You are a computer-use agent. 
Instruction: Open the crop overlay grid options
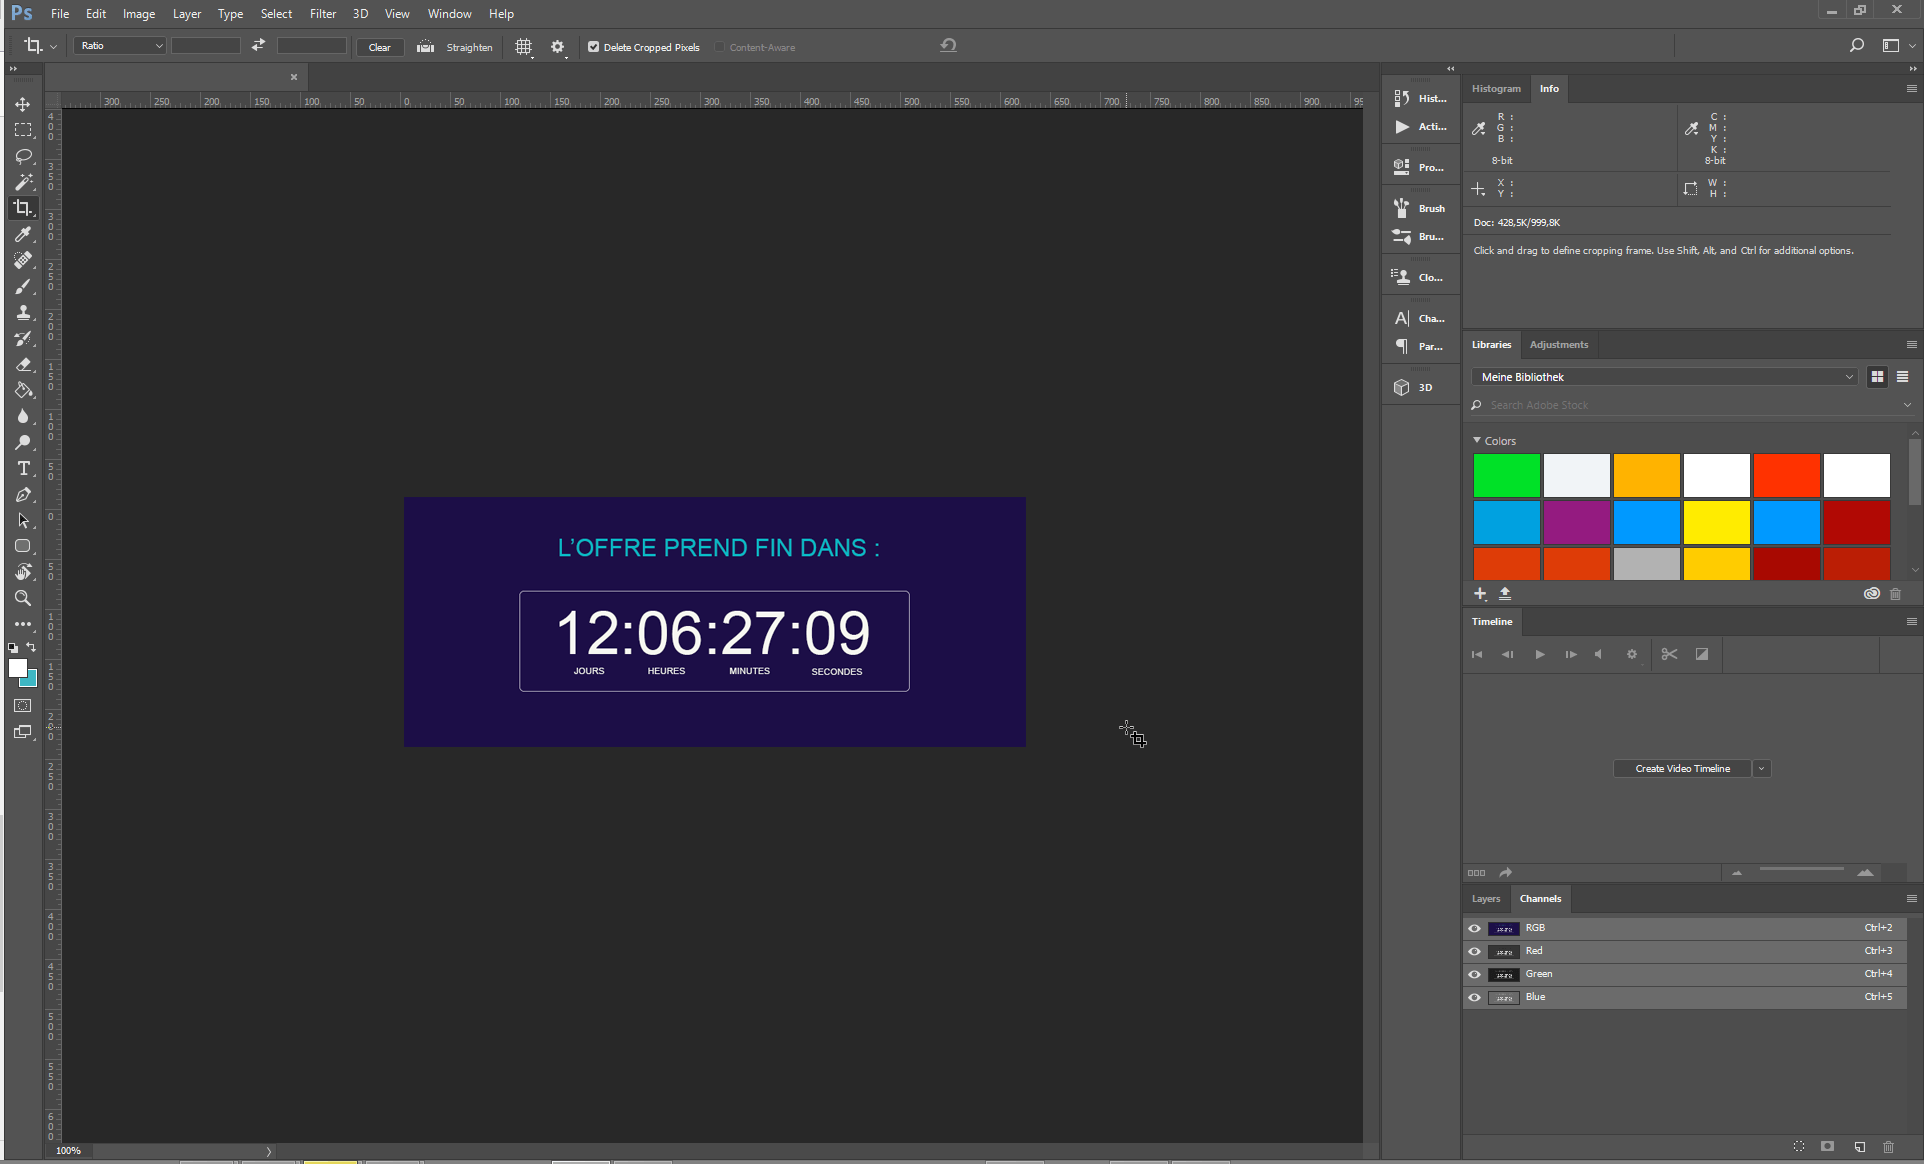pos(524,47)
